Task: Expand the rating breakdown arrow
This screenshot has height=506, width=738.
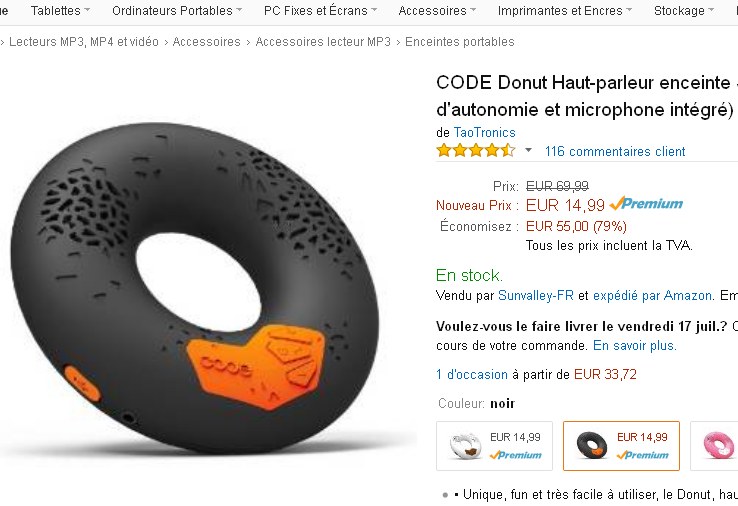Action: pyautogui.click(x=528, y=151)
